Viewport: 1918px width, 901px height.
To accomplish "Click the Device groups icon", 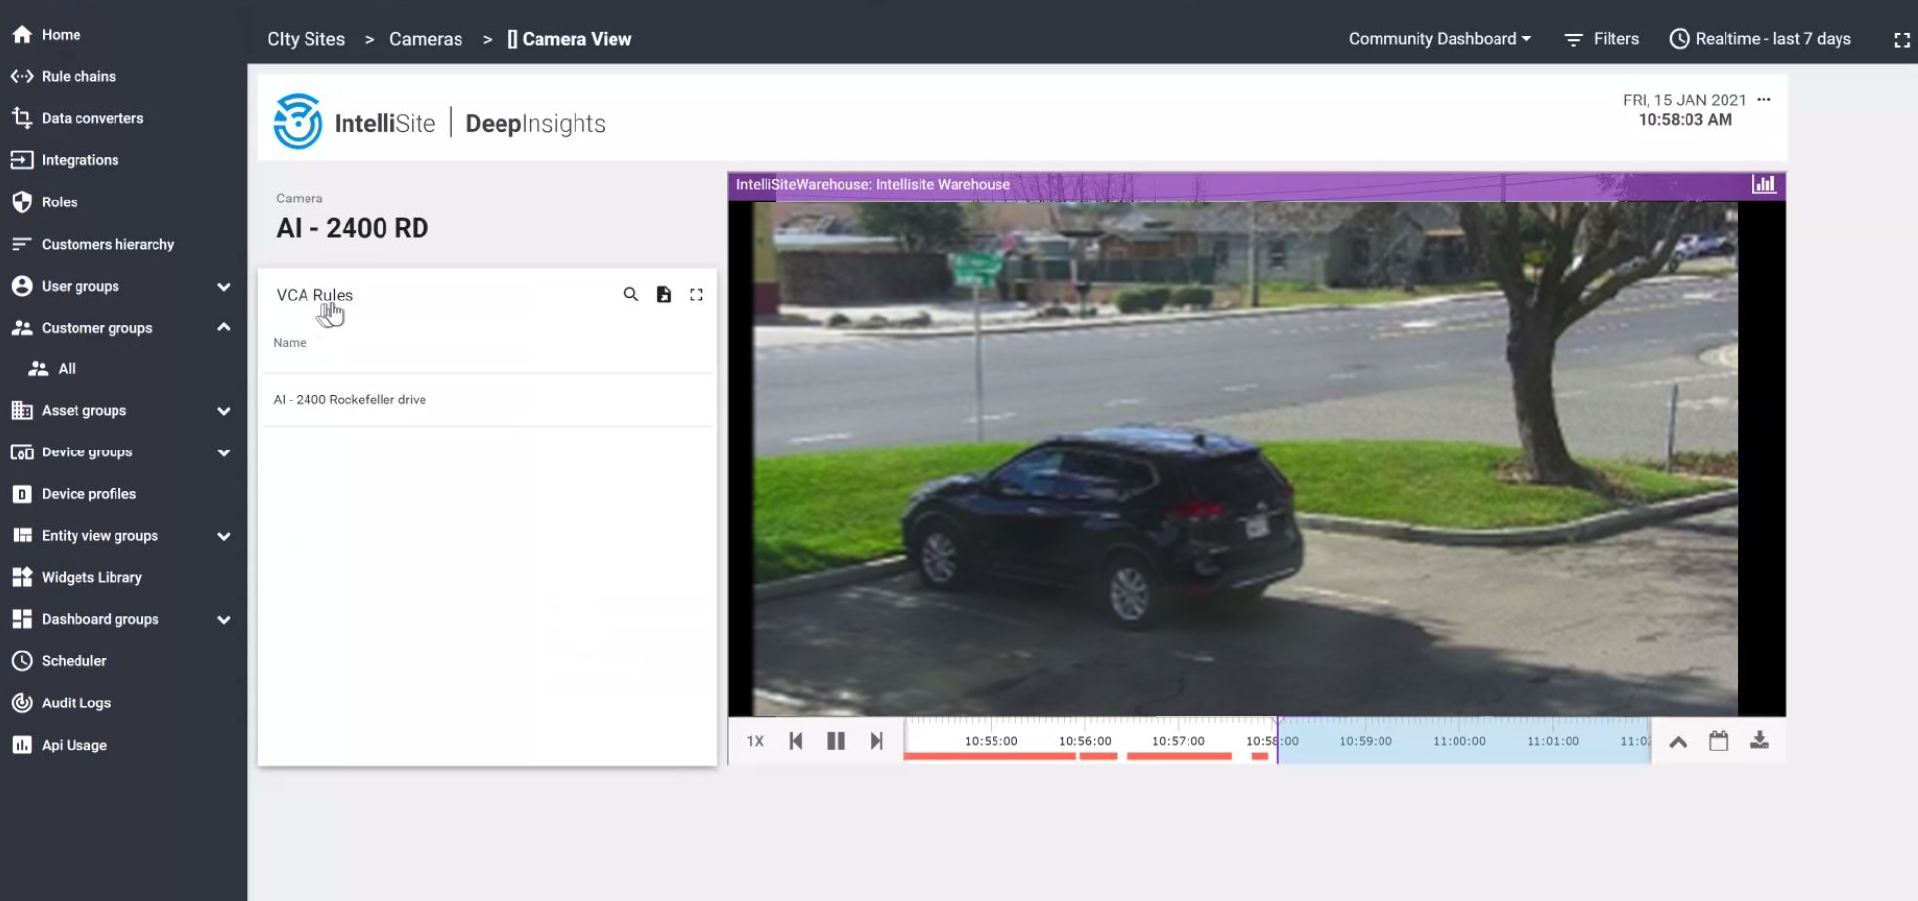I will coord(22,452).
